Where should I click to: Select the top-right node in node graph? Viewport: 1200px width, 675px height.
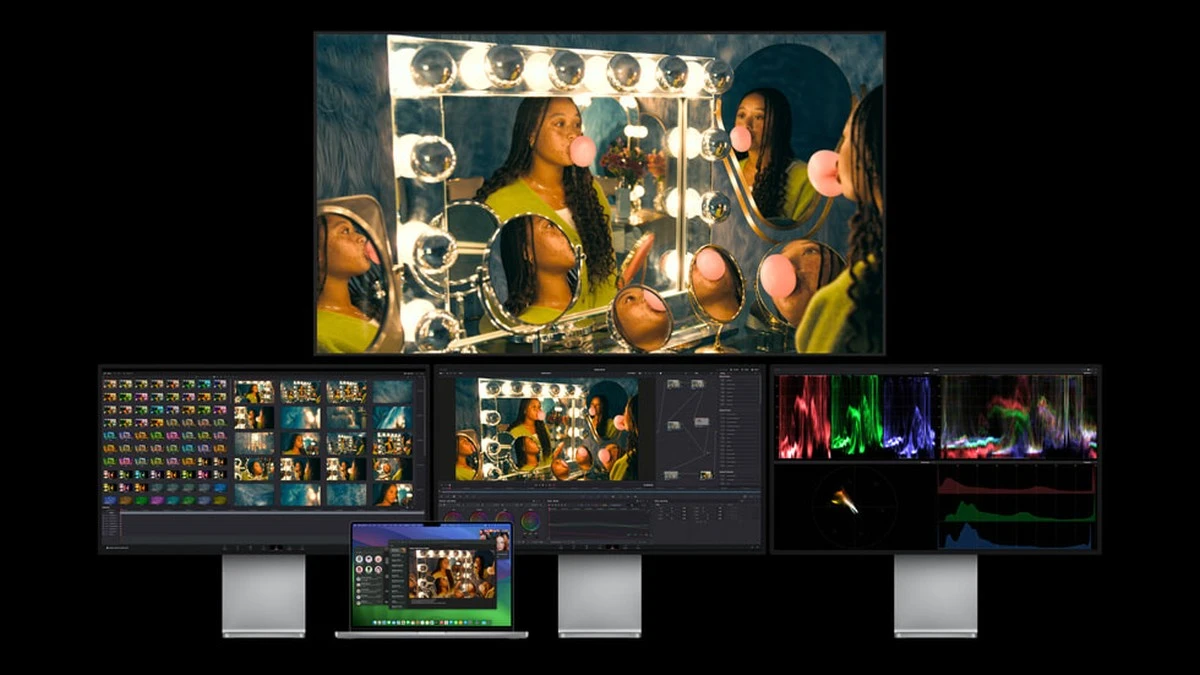point(700,383)
